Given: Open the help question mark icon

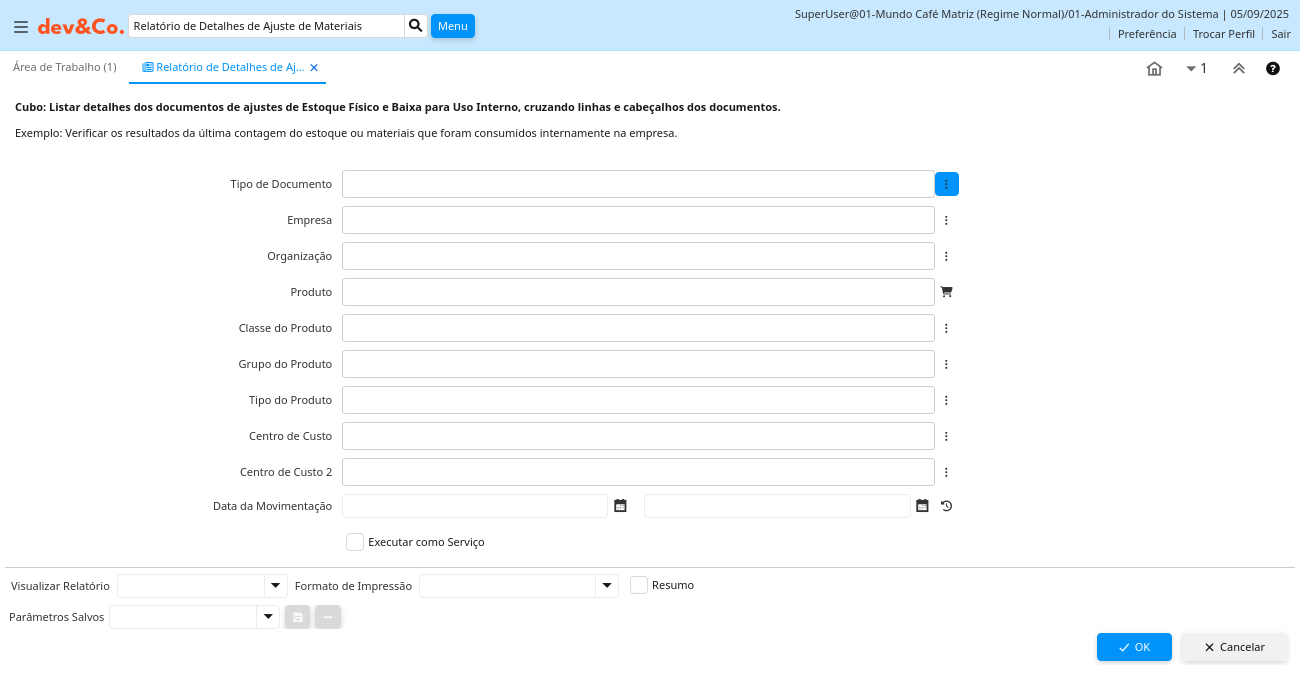Looking at the screenshot, I should click(x=1272, y=69).
